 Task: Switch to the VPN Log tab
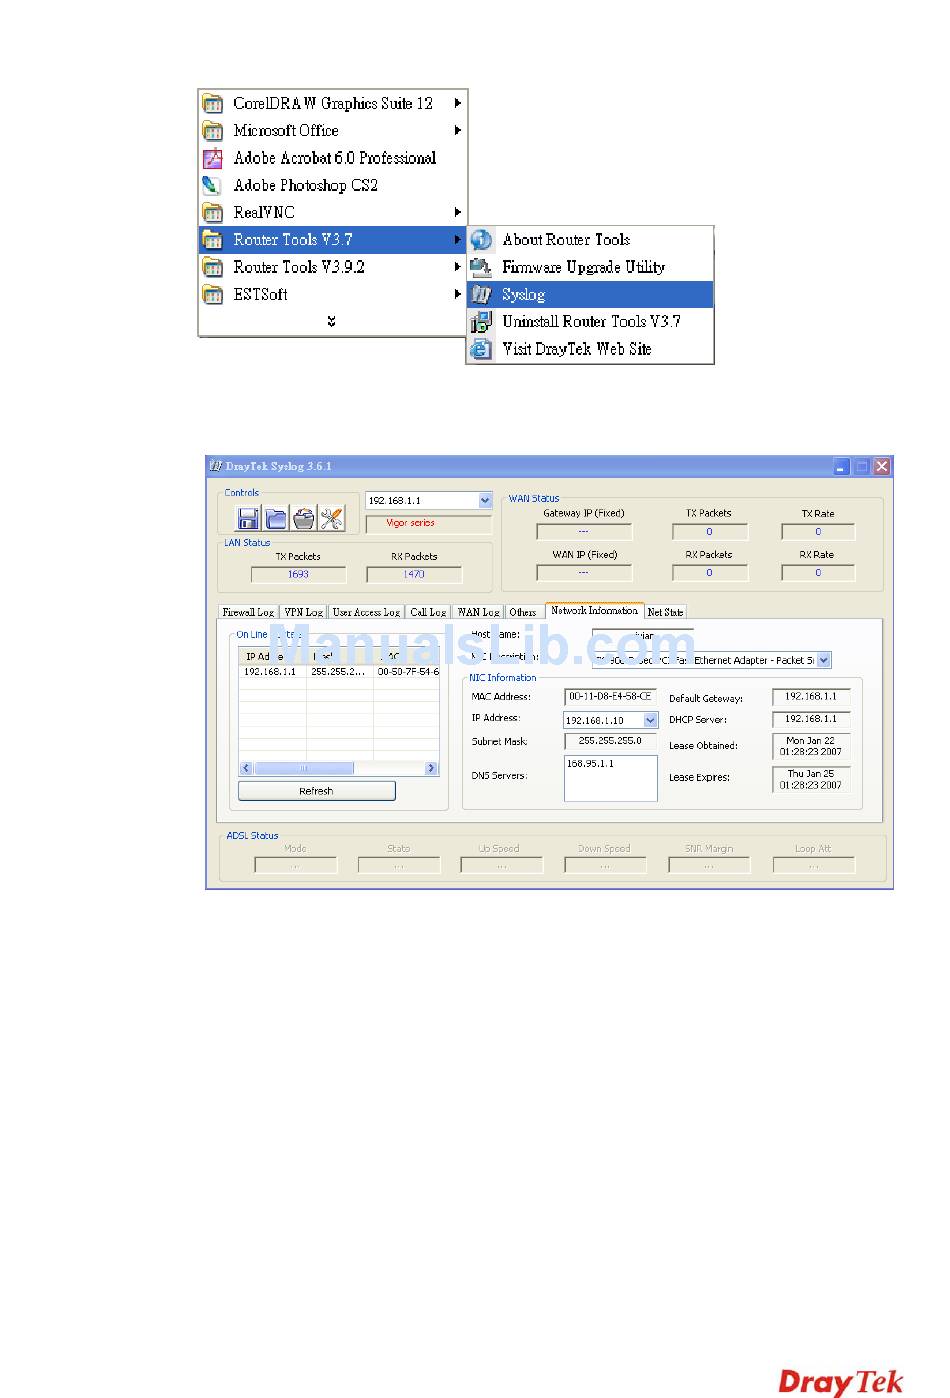click(303, 612)
